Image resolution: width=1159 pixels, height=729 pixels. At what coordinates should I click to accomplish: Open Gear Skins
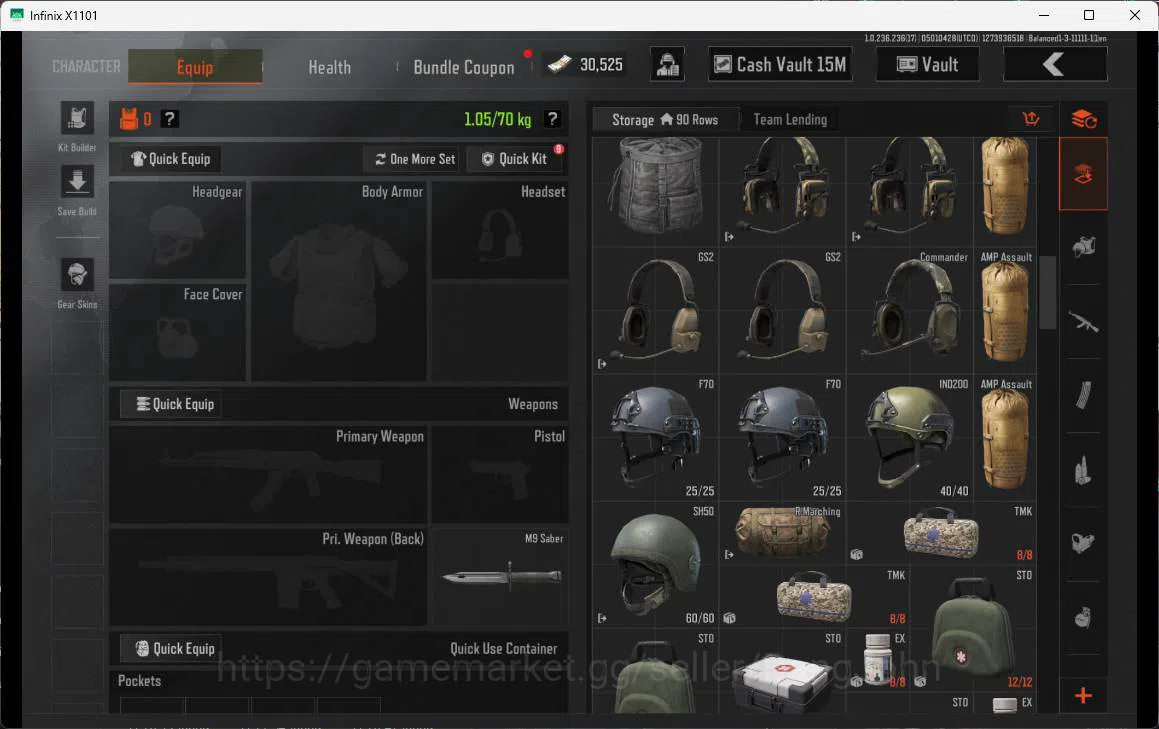pos(77,275)
